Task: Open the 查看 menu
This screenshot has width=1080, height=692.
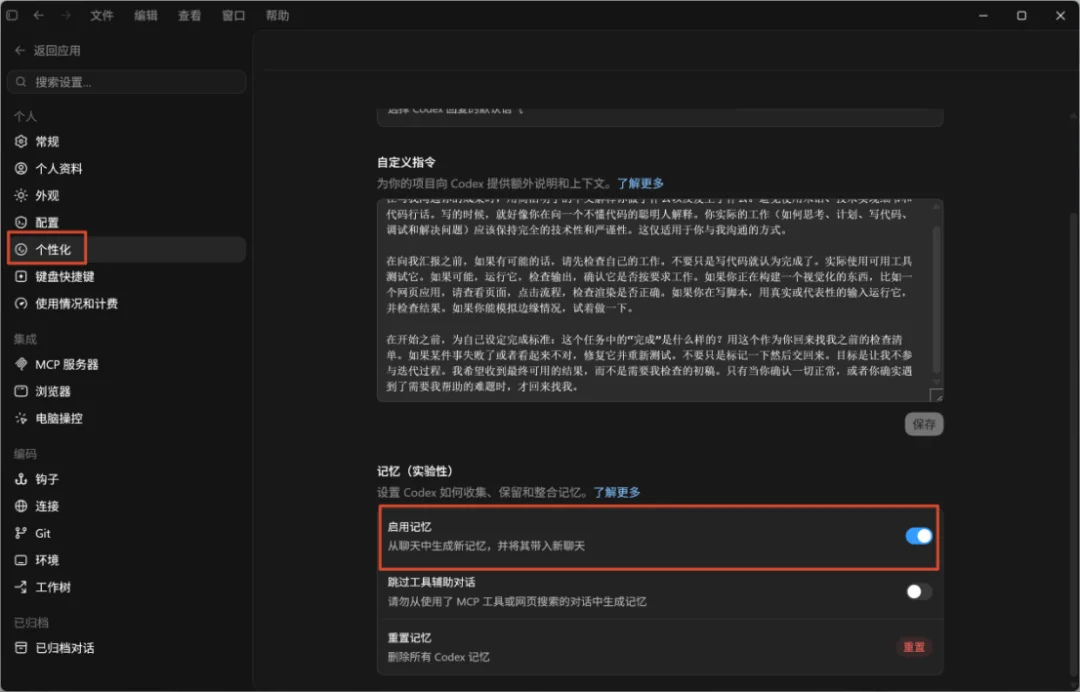Action: tap(189, 15)
